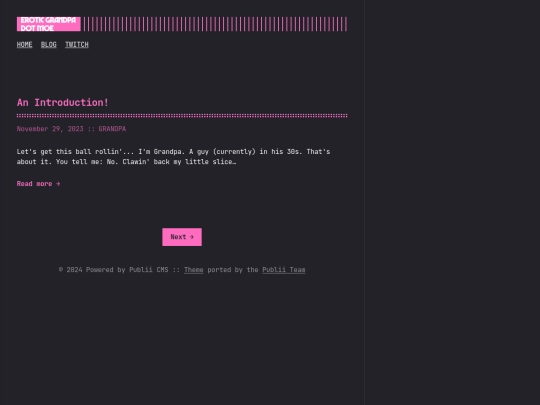Open the TWITCH navigation link

pos(77,45)
